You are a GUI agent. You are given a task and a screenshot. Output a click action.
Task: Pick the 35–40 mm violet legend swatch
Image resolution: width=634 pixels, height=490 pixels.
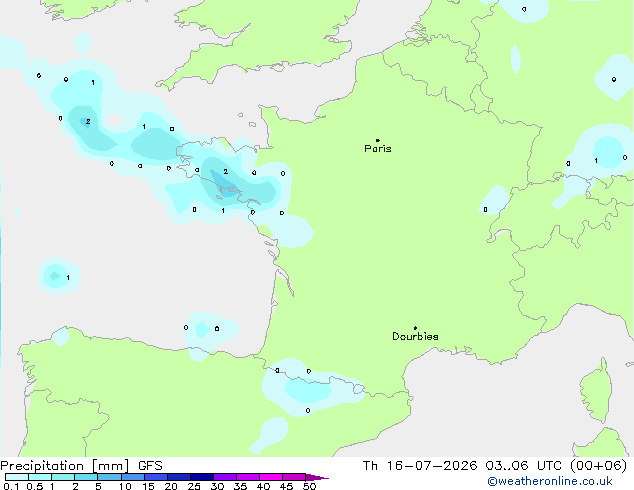coord(248,477)
